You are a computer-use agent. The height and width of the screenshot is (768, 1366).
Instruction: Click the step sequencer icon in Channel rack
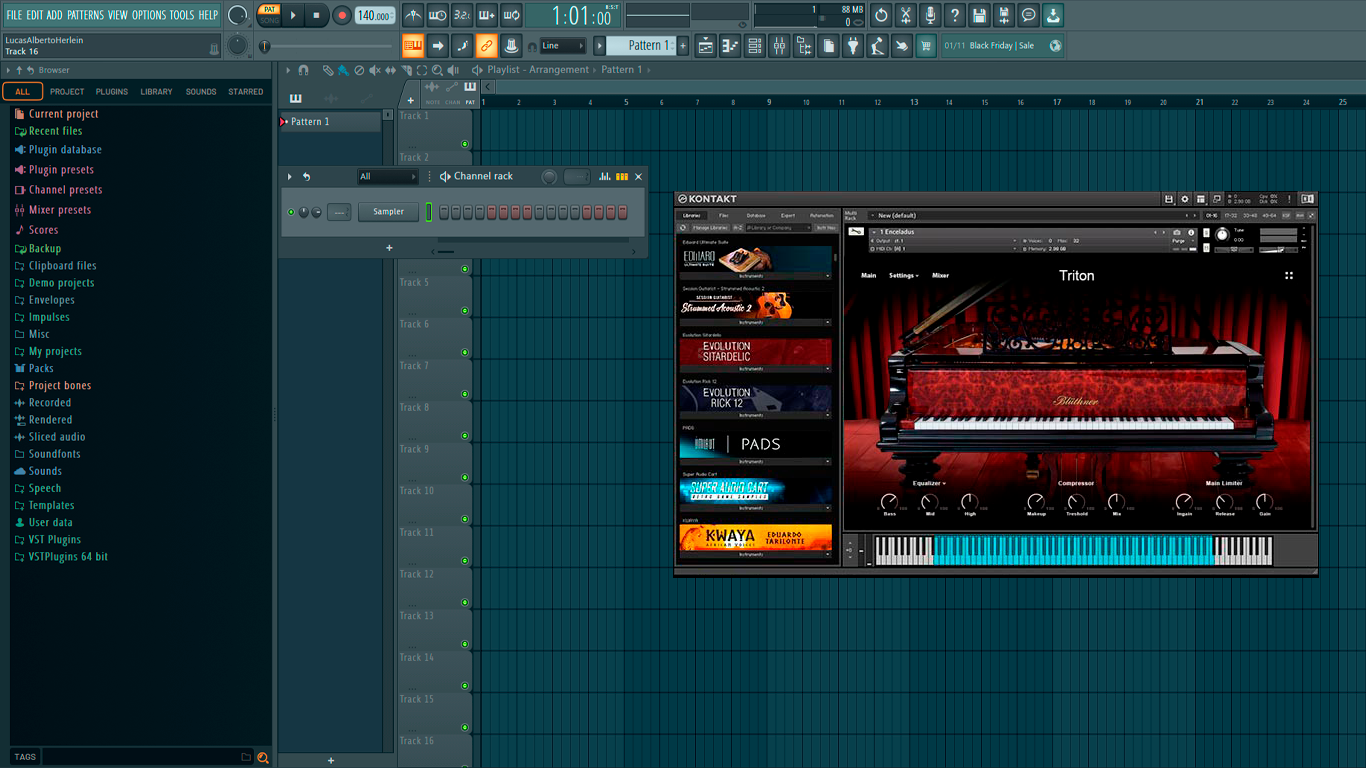coord(622,177)
